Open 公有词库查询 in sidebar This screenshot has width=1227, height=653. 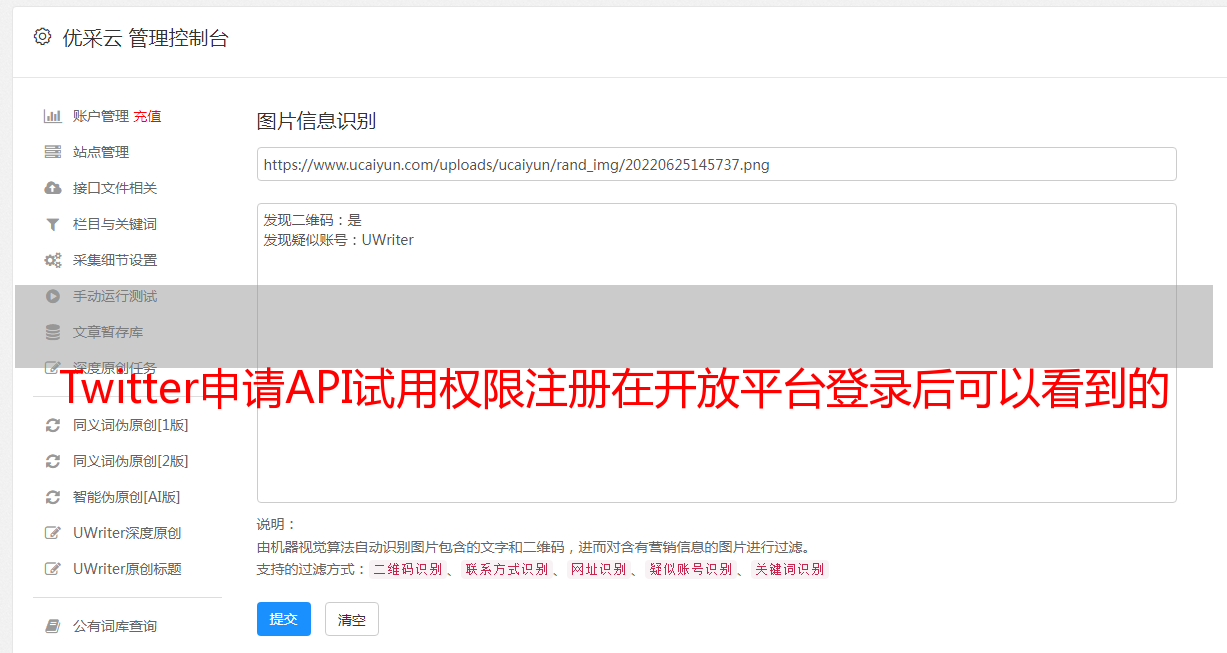(115, 626)
